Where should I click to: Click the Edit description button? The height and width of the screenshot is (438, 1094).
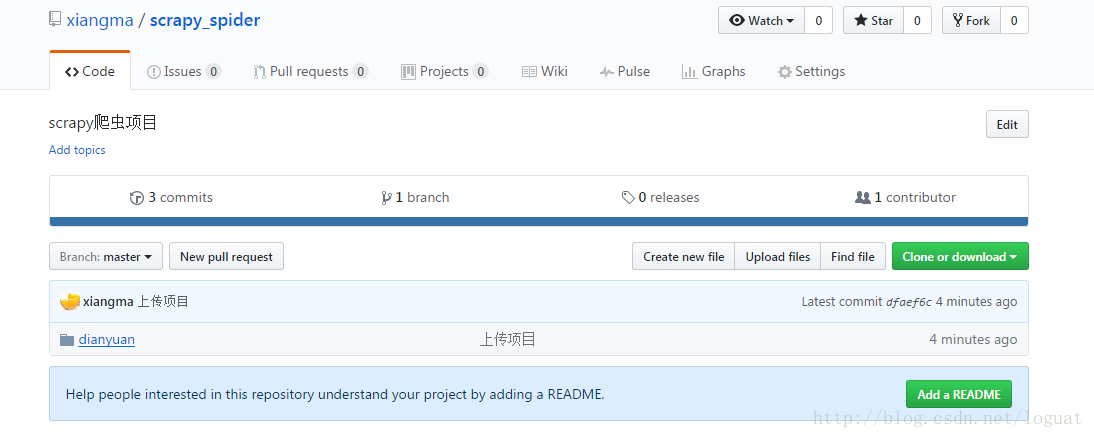click(x=1007, y=124)
